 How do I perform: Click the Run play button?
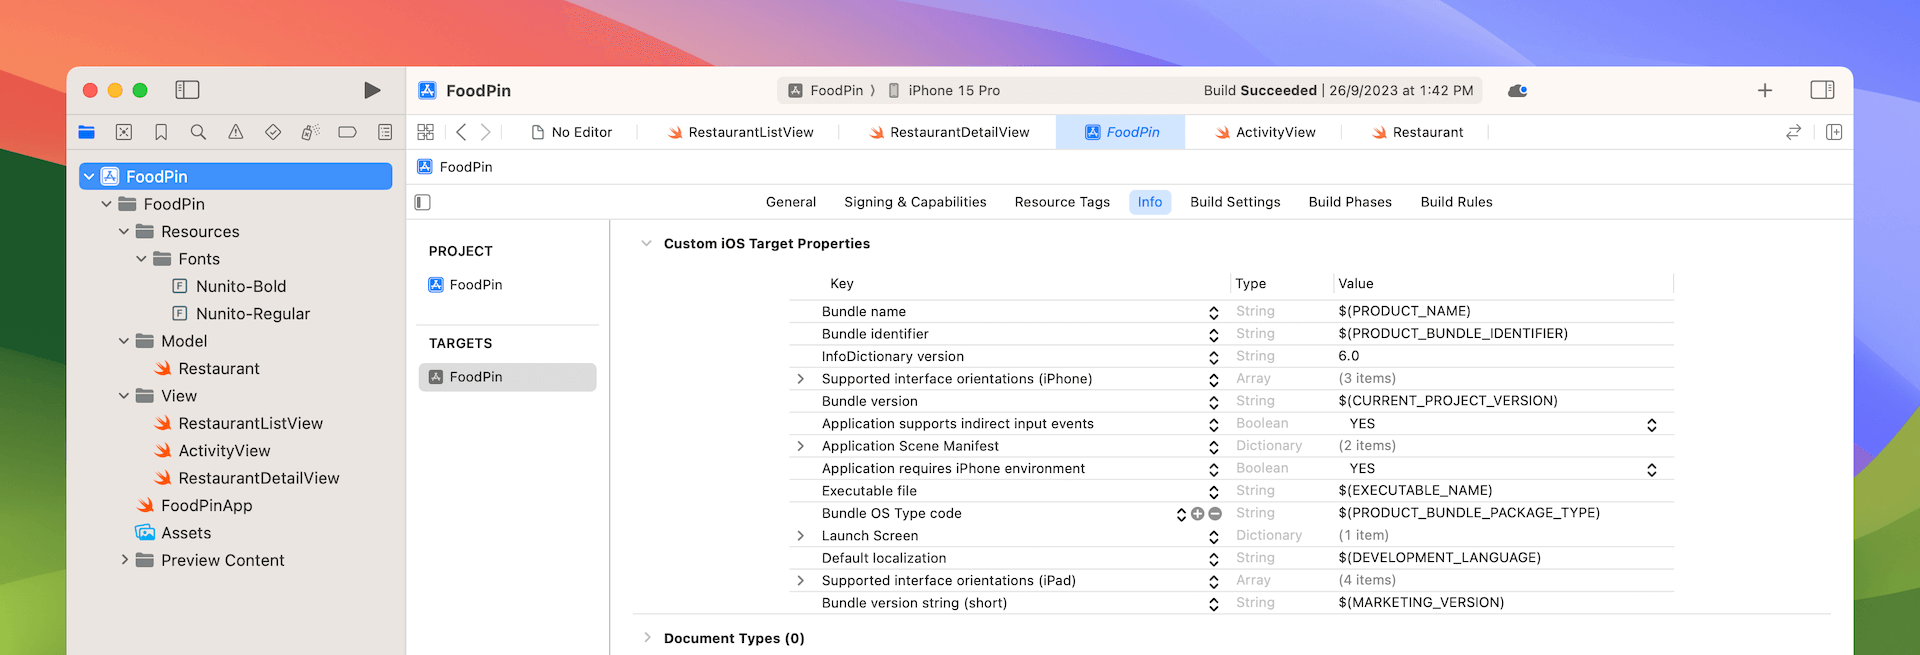point(372,91)
